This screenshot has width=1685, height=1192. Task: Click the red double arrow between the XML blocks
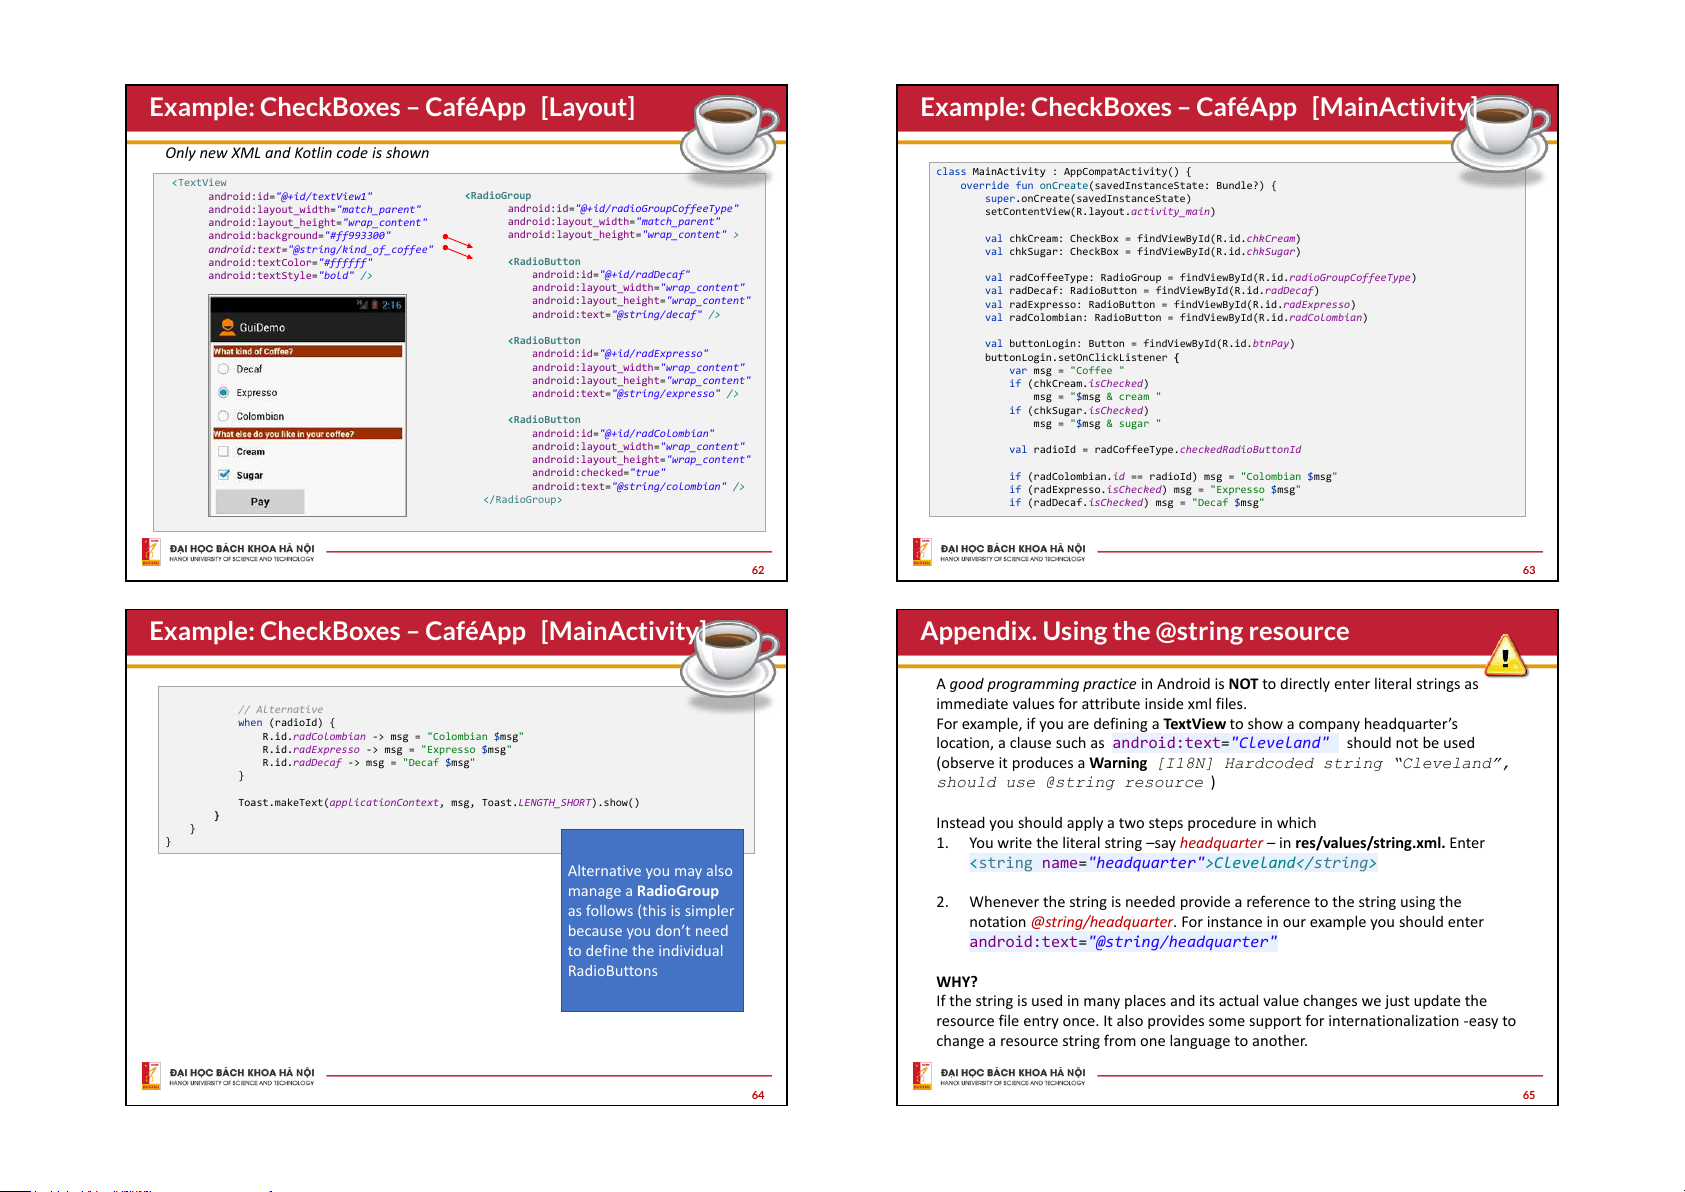click(457, 246)
